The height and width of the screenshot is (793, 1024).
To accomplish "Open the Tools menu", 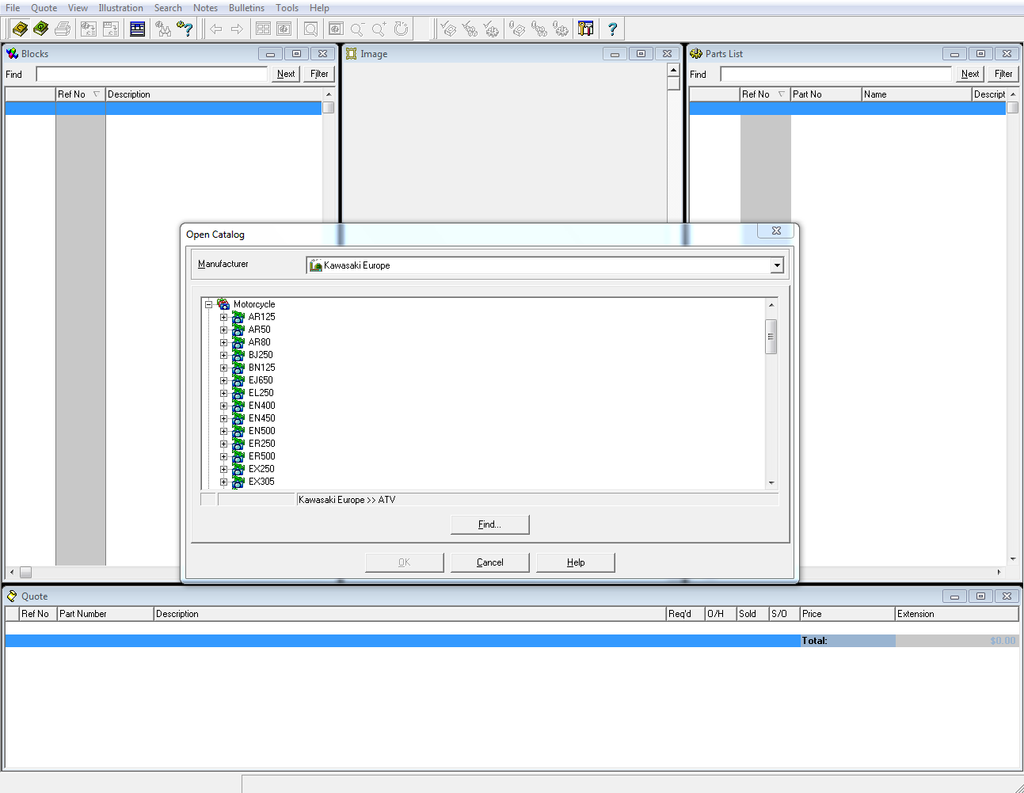I will (287, 8).
